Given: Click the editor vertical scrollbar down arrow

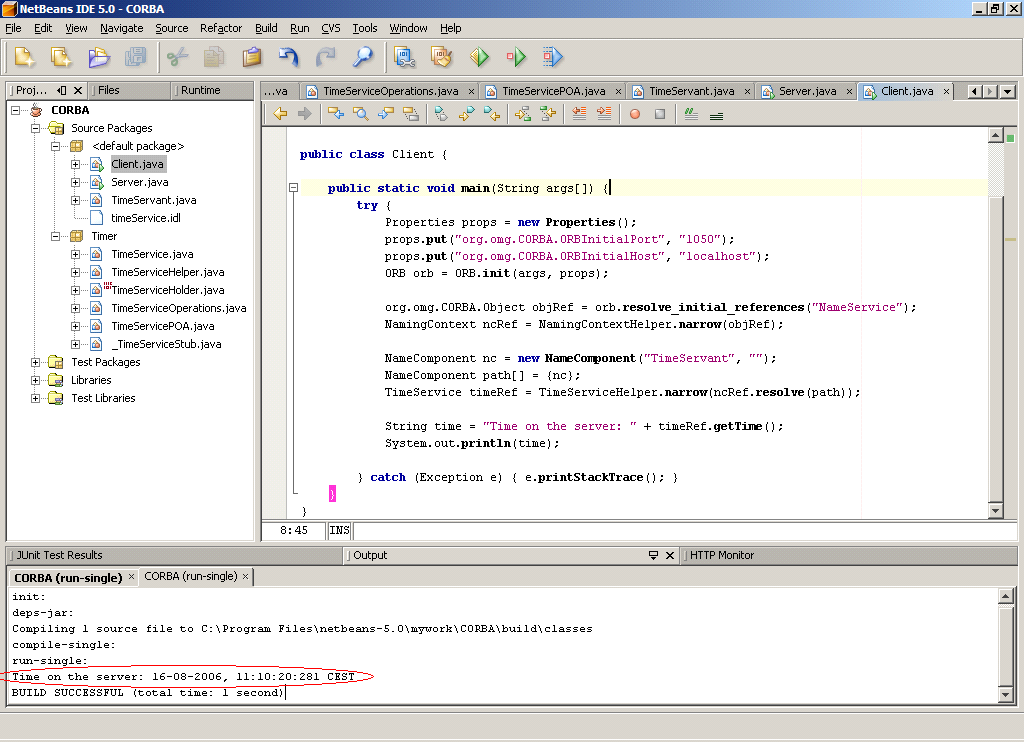Looking at the screenshot, I should (x=995, y=511).
